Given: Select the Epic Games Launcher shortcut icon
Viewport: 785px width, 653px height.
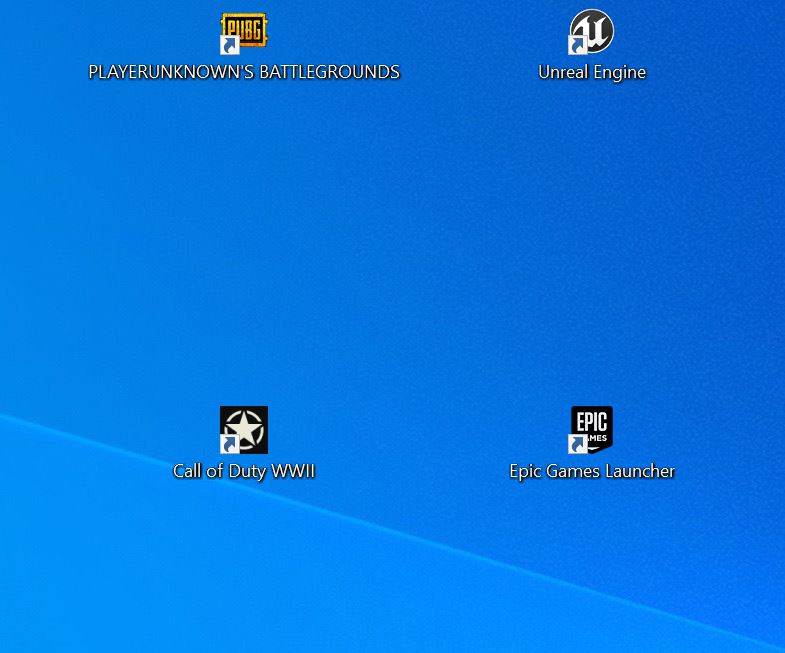Looking at the screenshot, I should [x=591, y=430].
